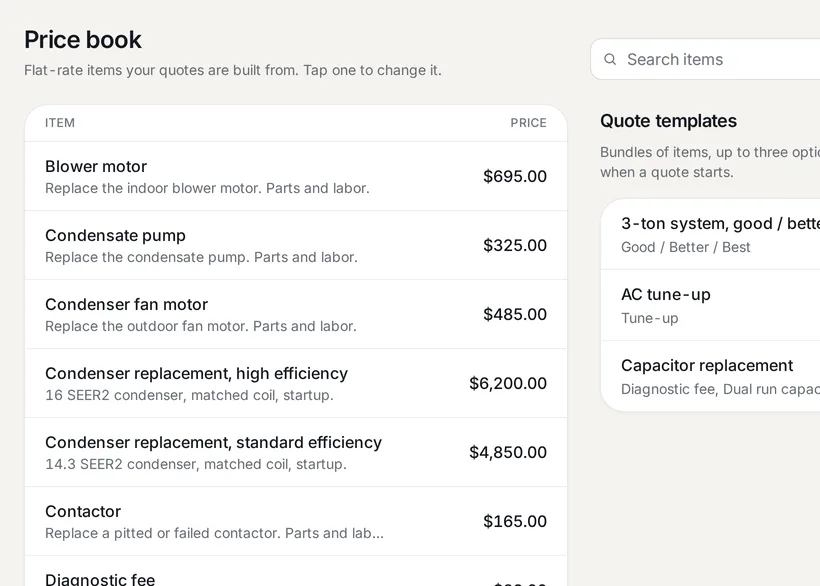
Task: Click the $485.00 price
Action: tap(515, 314)
